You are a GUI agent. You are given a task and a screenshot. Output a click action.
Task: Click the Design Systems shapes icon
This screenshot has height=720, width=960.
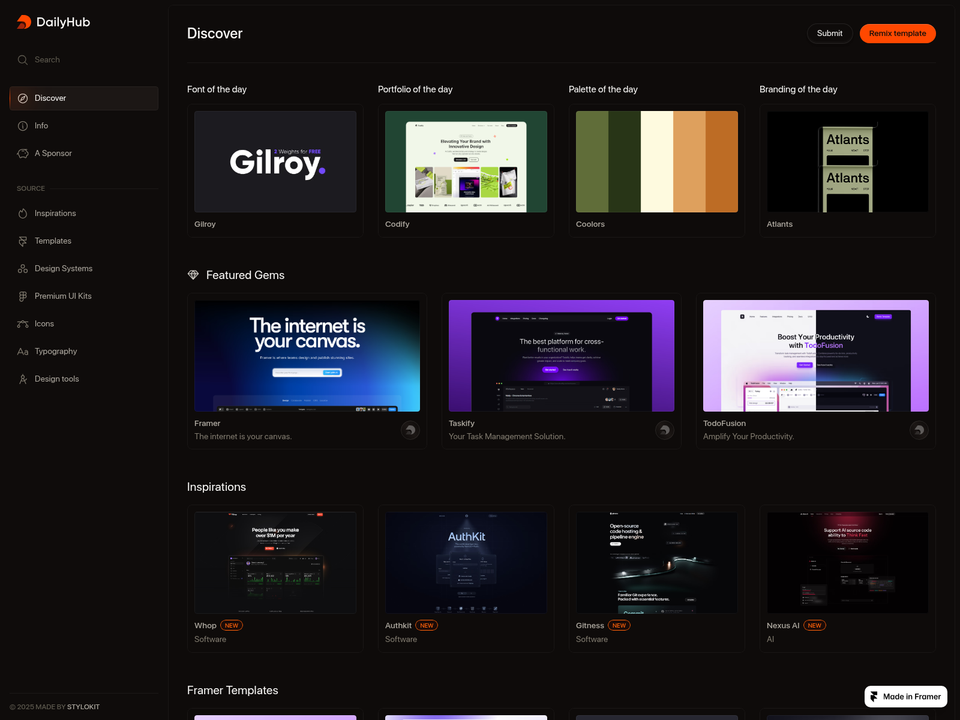tap(23, 268)
